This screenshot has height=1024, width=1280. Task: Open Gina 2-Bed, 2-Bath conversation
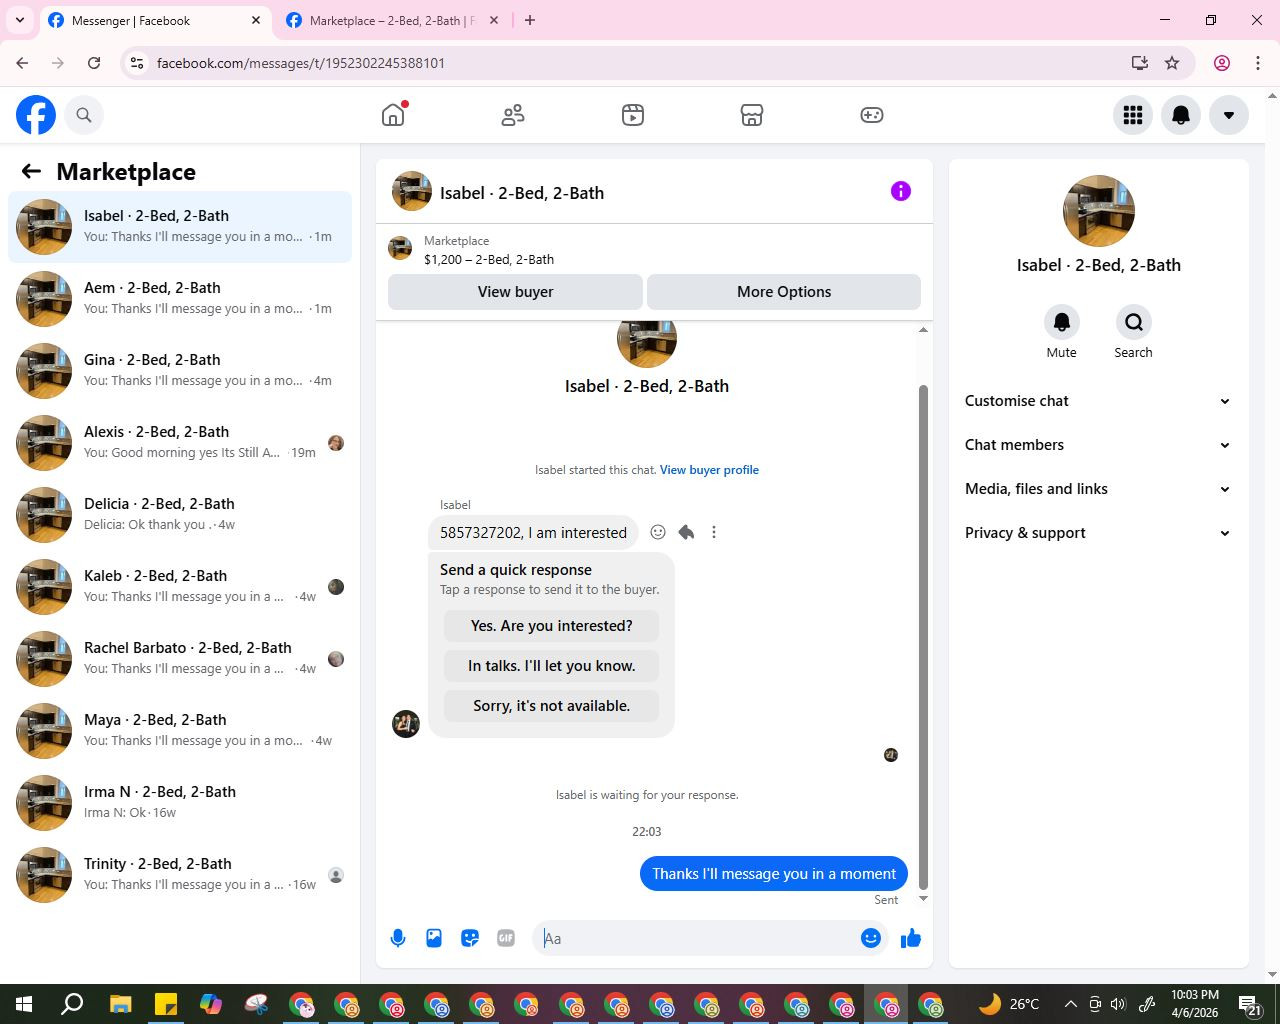pyautogui.click(x=180, y=371)
